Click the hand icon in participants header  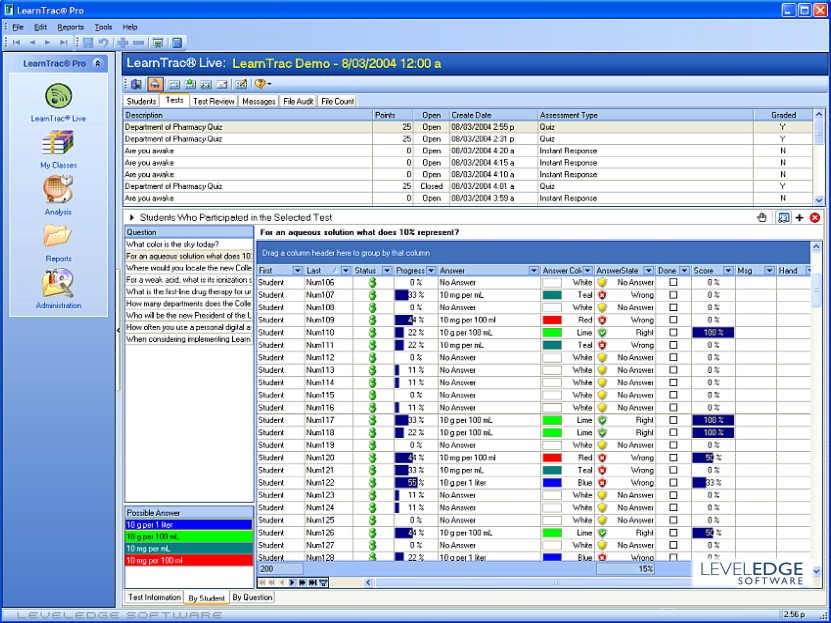click(x=761, y=217)
